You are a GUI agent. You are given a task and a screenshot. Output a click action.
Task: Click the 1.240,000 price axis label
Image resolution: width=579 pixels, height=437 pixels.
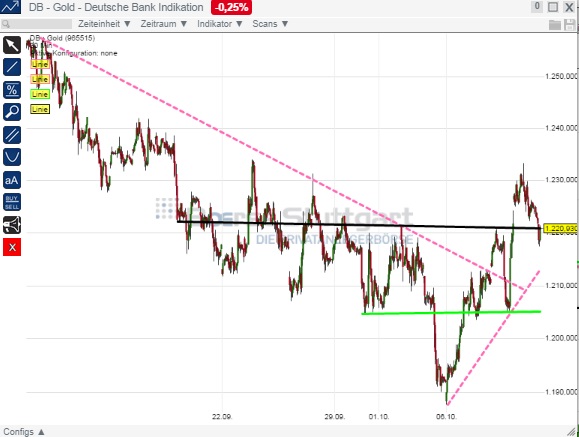click(x=561, y=128)
